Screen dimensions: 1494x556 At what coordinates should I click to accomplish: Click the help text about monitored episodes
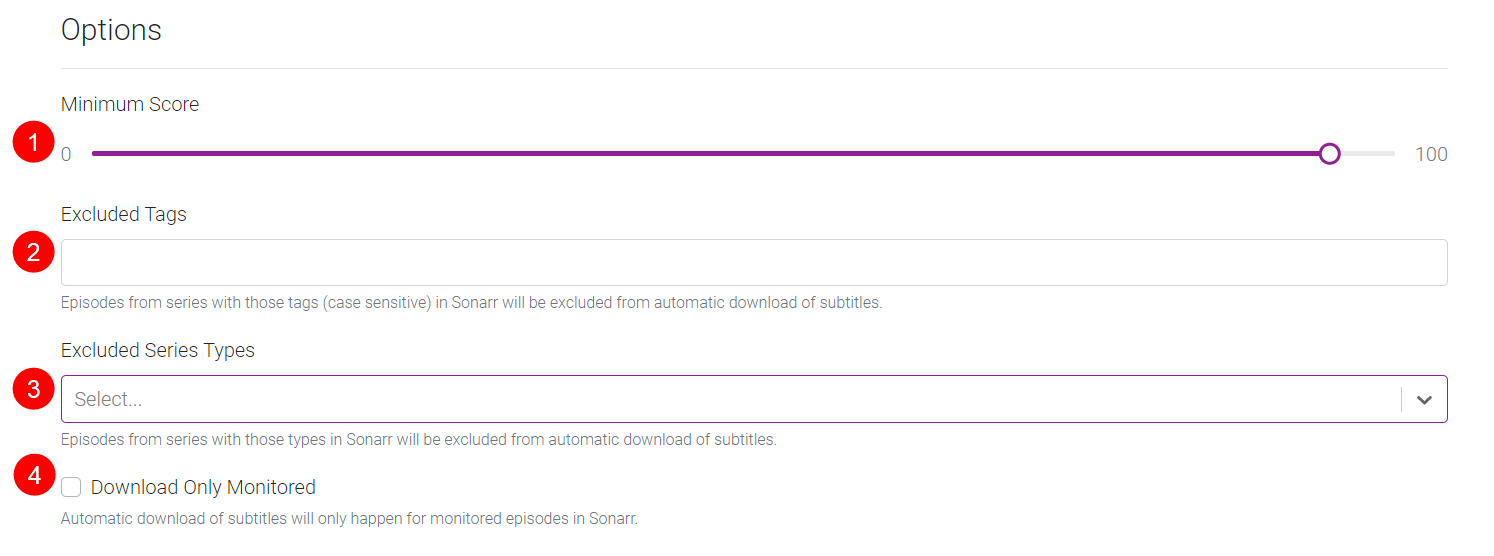point(349,519)
